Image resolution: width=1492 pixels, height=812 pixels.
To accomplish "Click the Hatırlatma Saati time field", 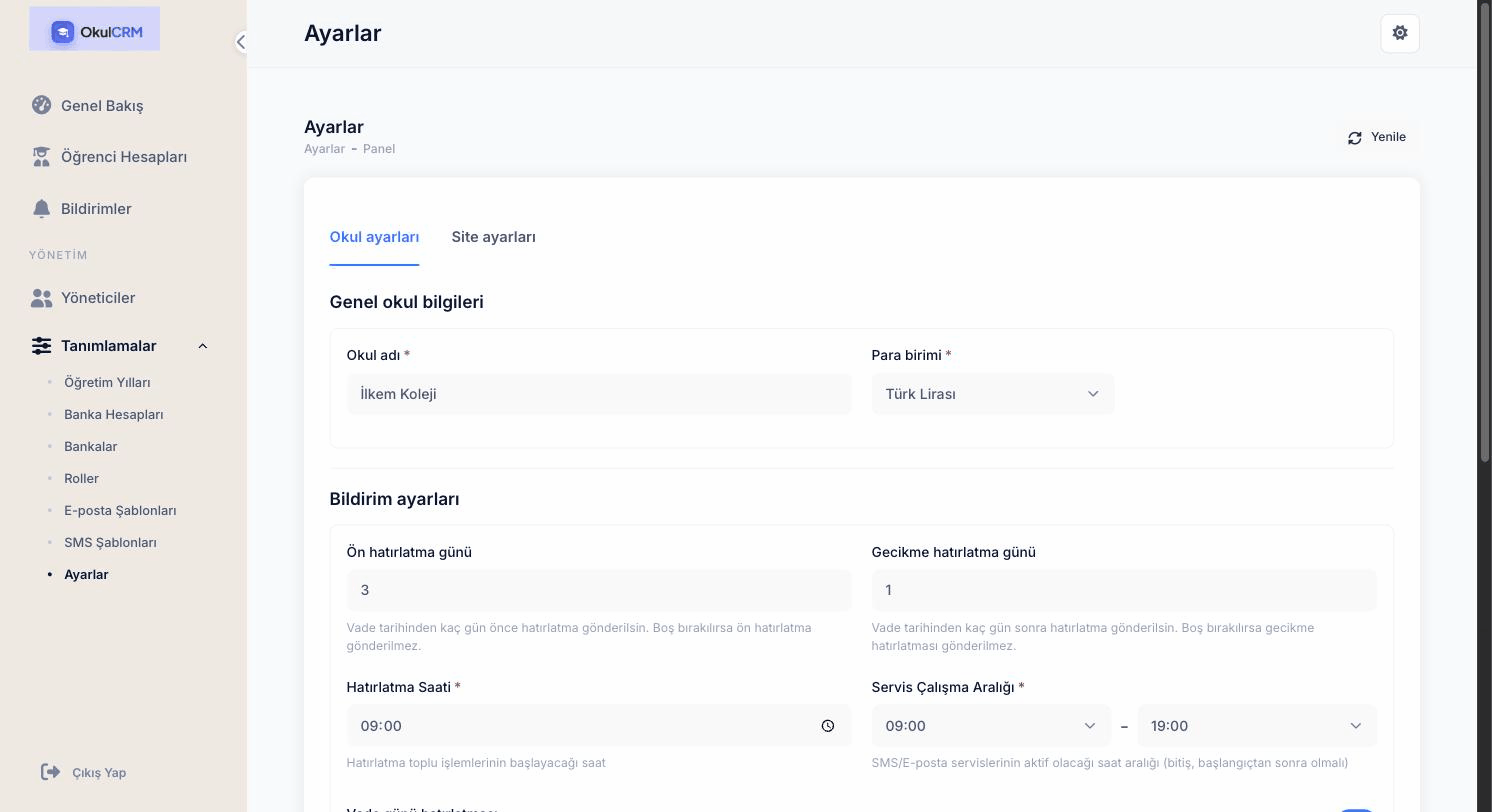I will [599, 726].
